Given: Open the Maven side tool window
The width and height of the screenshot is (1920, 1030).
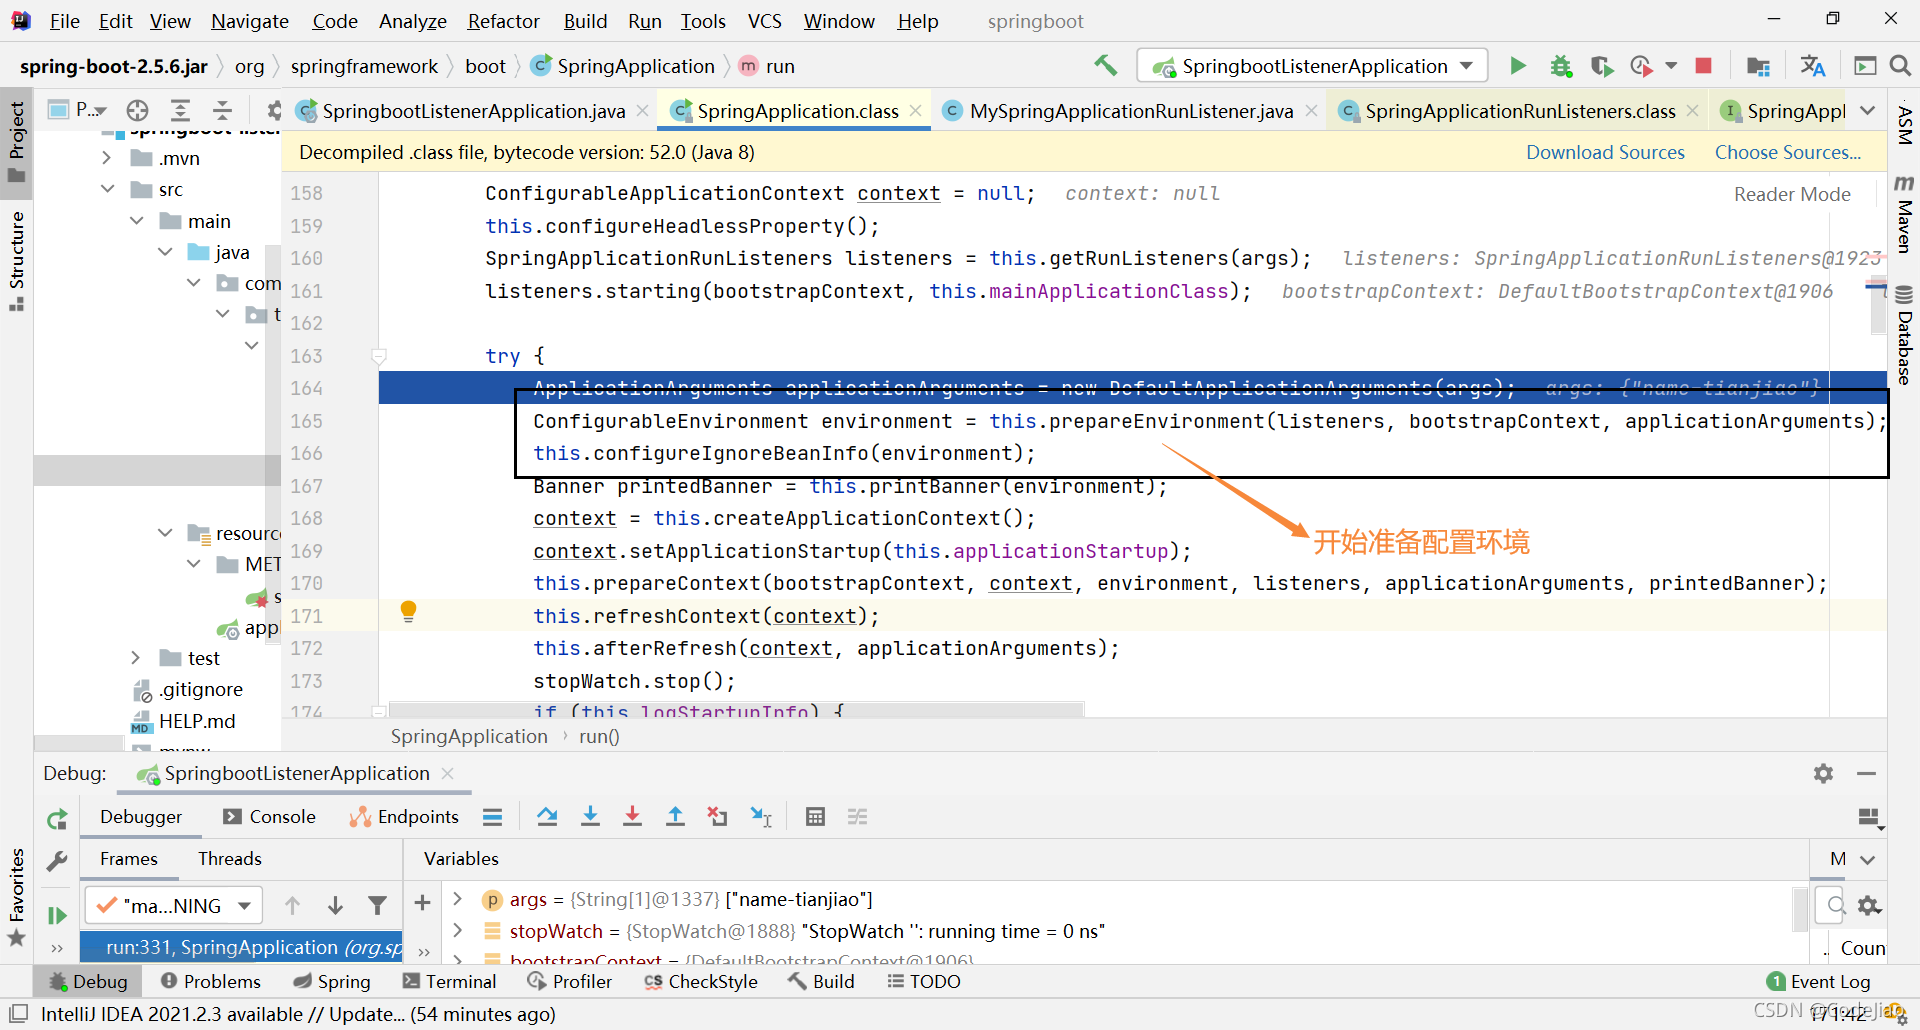Looking at the screenshot, I should (x=1904, y=214).
